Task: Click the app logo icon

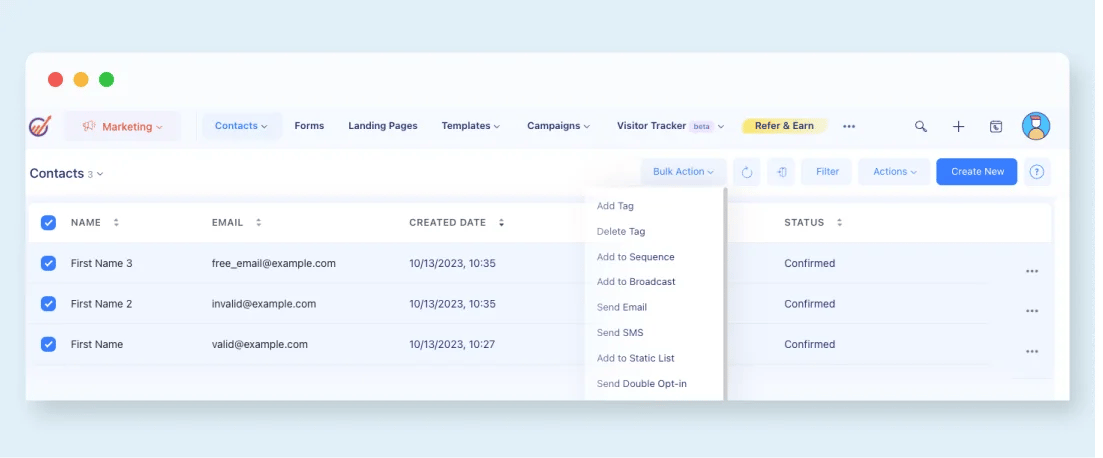Action: tap(40, 127)
